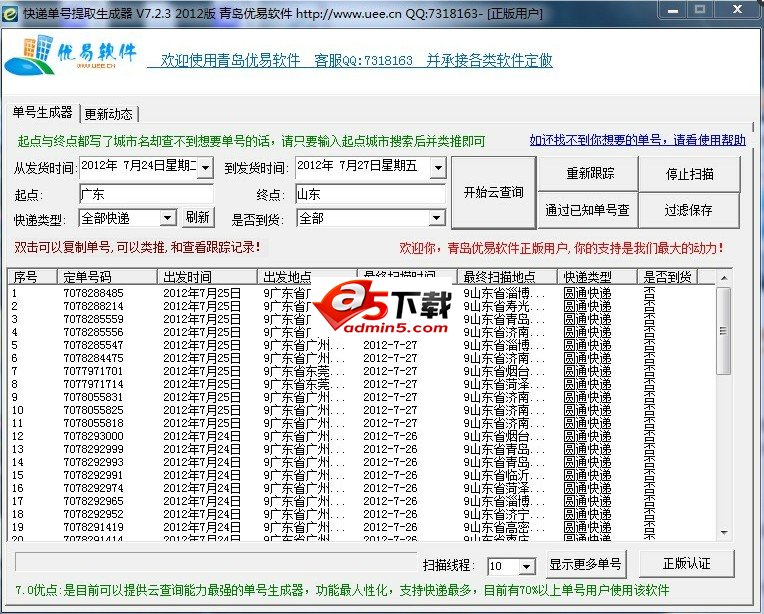Select order number 7078288214

(x=94, y=306)
